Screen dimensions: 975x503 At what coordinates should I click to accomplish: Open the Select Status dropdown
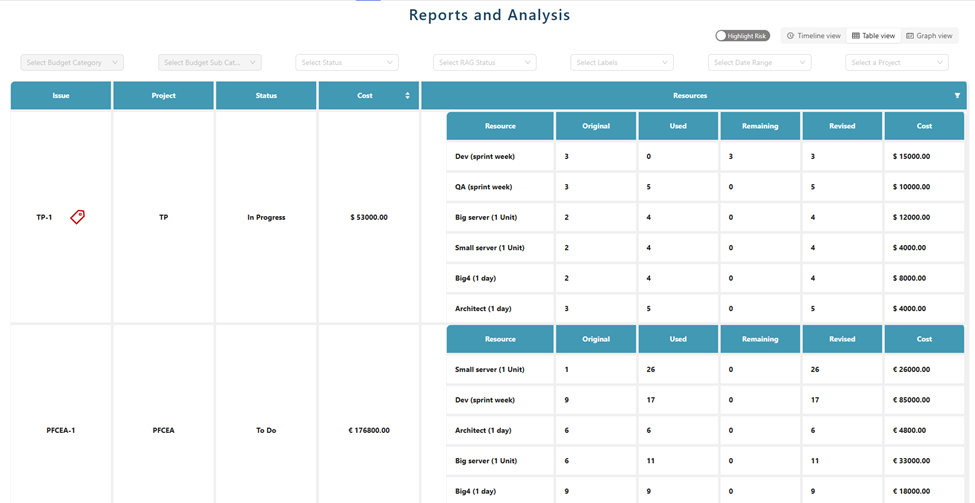tap(347, 63)
